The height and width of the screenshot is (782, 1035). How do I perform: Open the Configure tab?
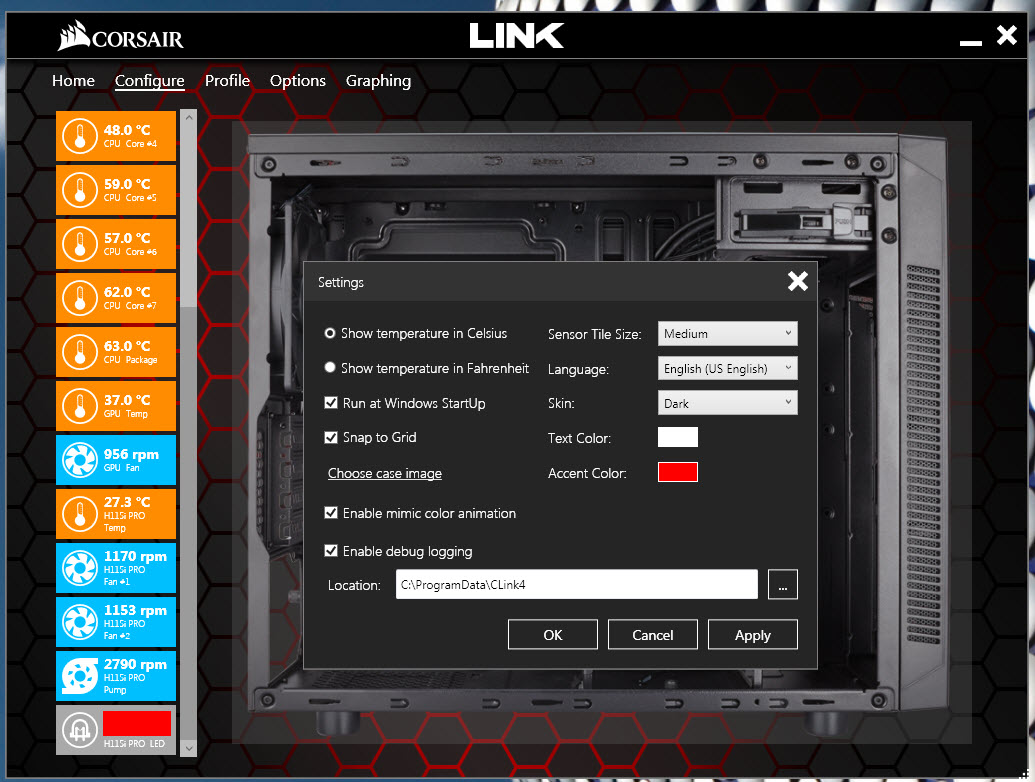tap(150, 81)
